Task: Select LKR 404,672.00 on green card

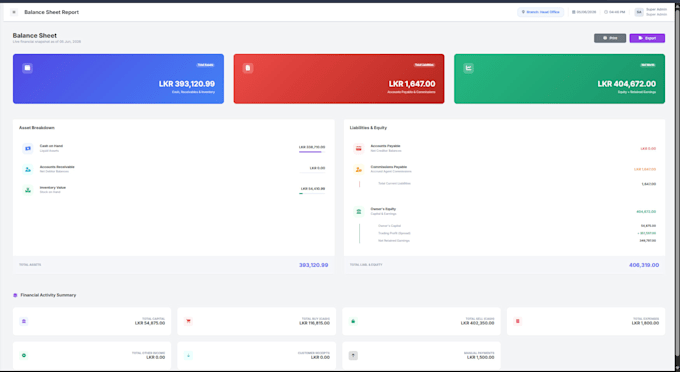Action: [x=627, y=84]
